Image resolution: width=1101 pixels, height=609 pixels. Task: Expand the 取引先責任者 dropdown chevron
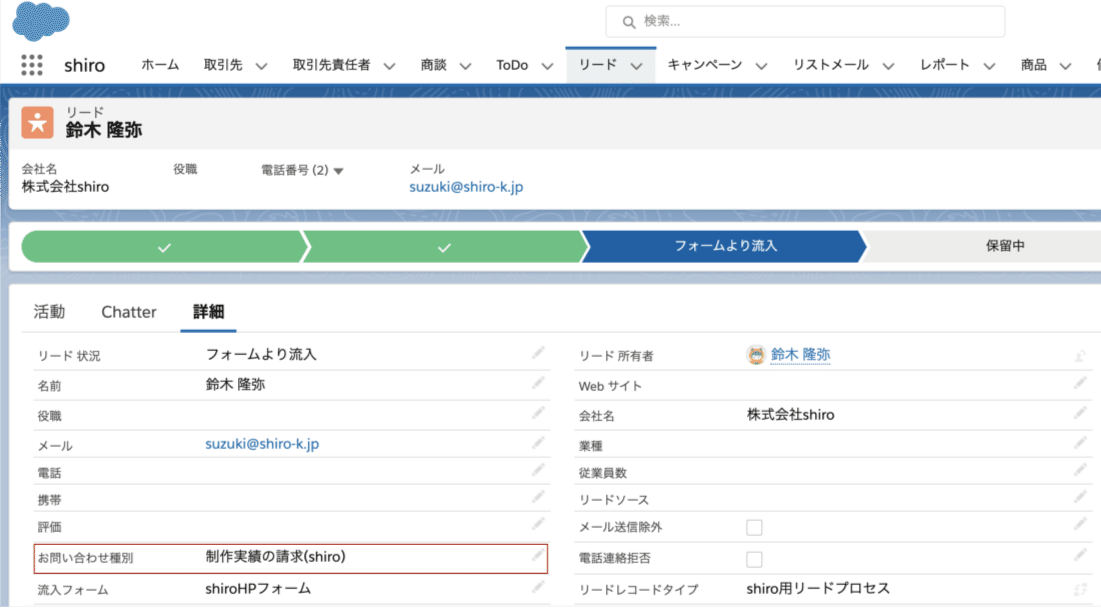(389, 67)
